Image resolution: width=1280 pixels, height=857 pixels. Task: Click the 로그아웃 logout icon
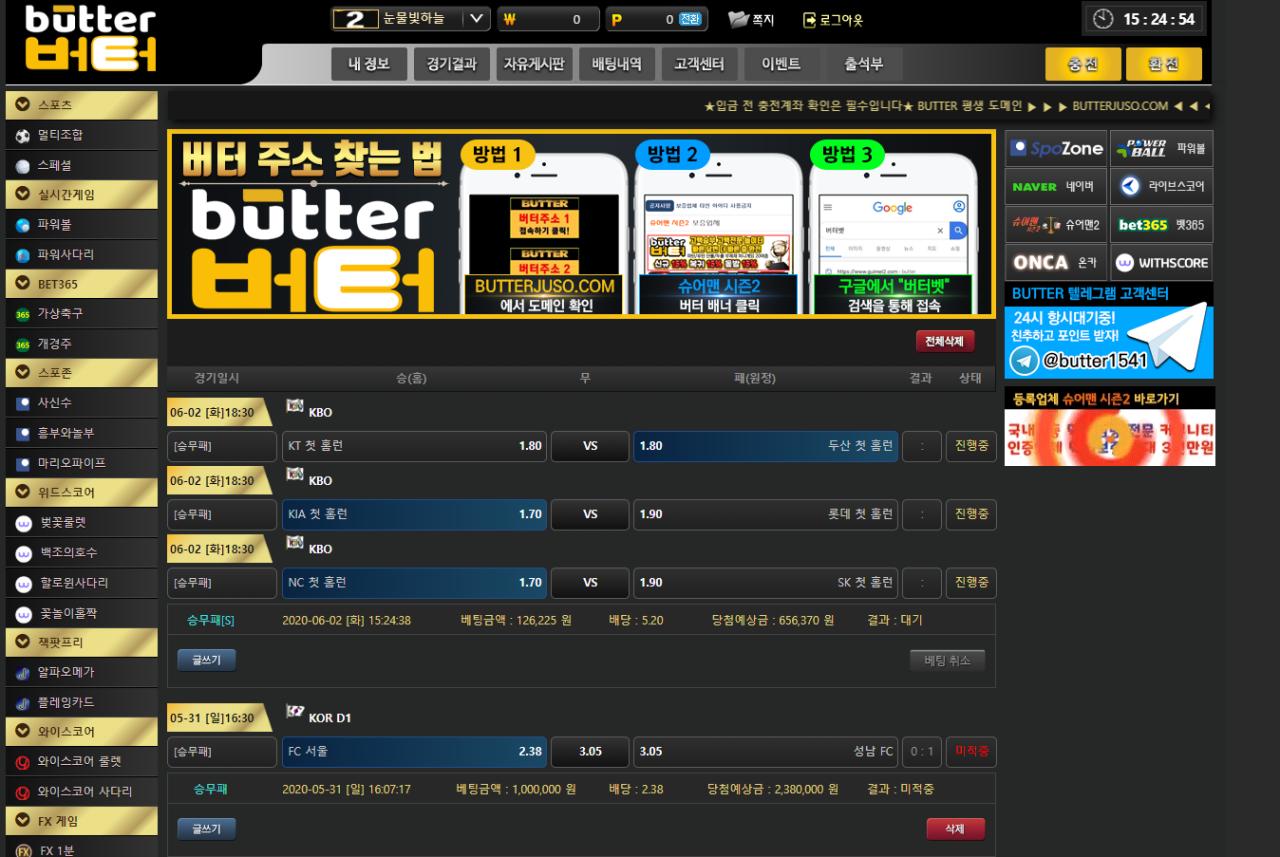pyautogui.click(x=809, y=19)
